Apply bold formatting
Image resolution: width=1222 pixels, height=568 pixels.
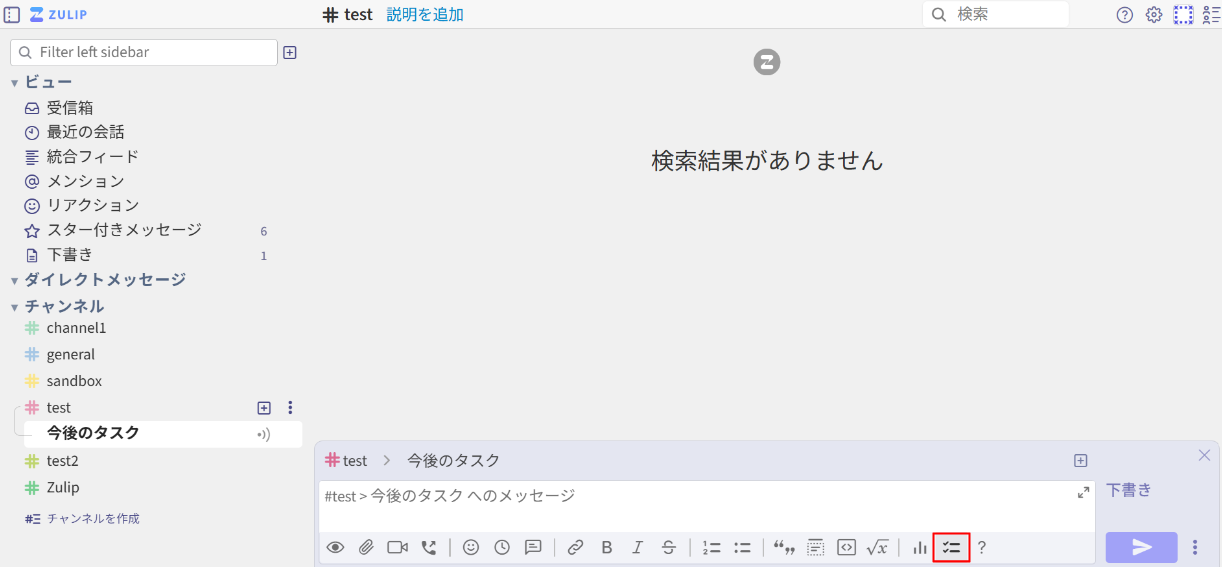coord(607,547)
